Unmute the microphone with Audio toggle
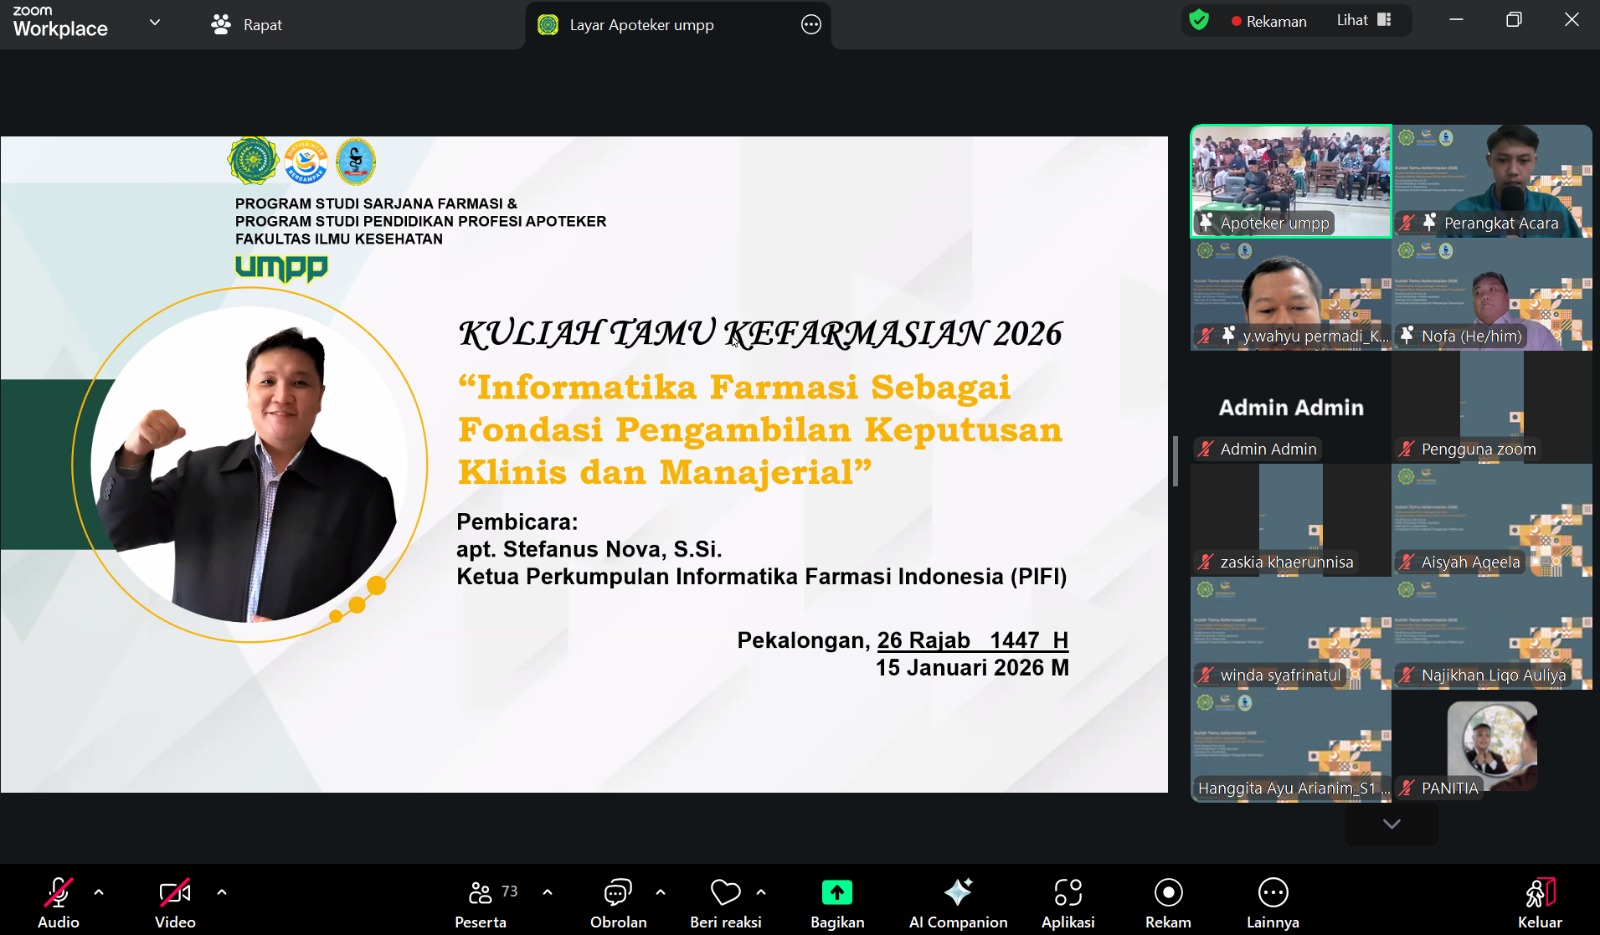Screen dimensions: 1600x935 click(x=58, y=893)
